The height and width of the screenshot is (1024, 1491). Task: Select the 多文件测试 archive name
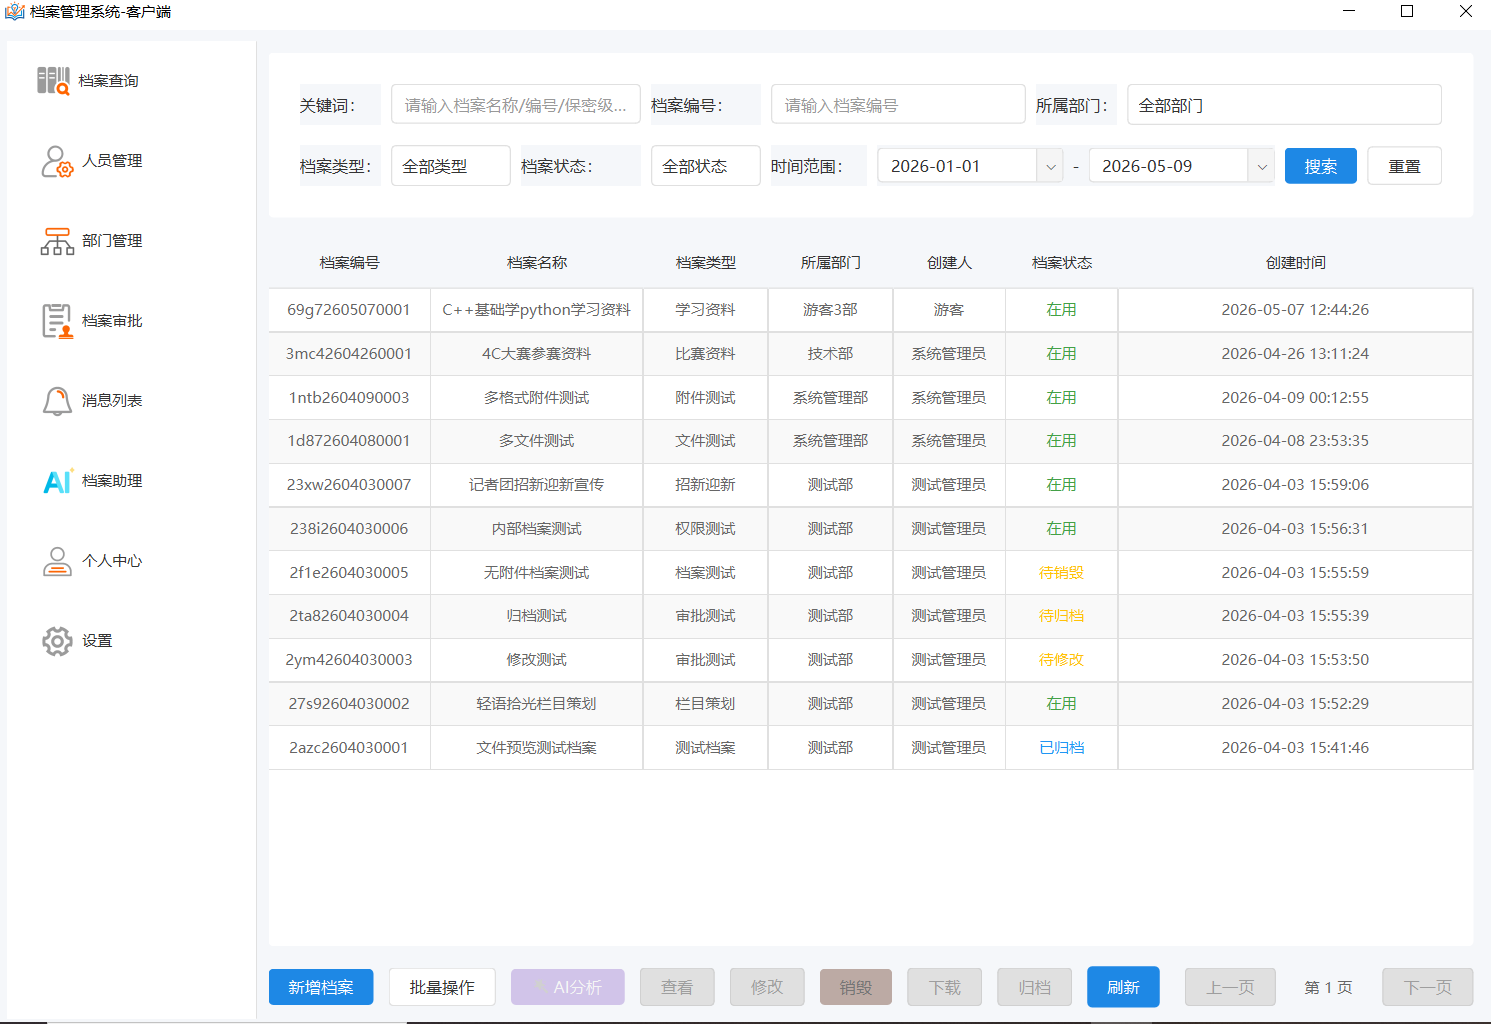[x=536, y=441]
